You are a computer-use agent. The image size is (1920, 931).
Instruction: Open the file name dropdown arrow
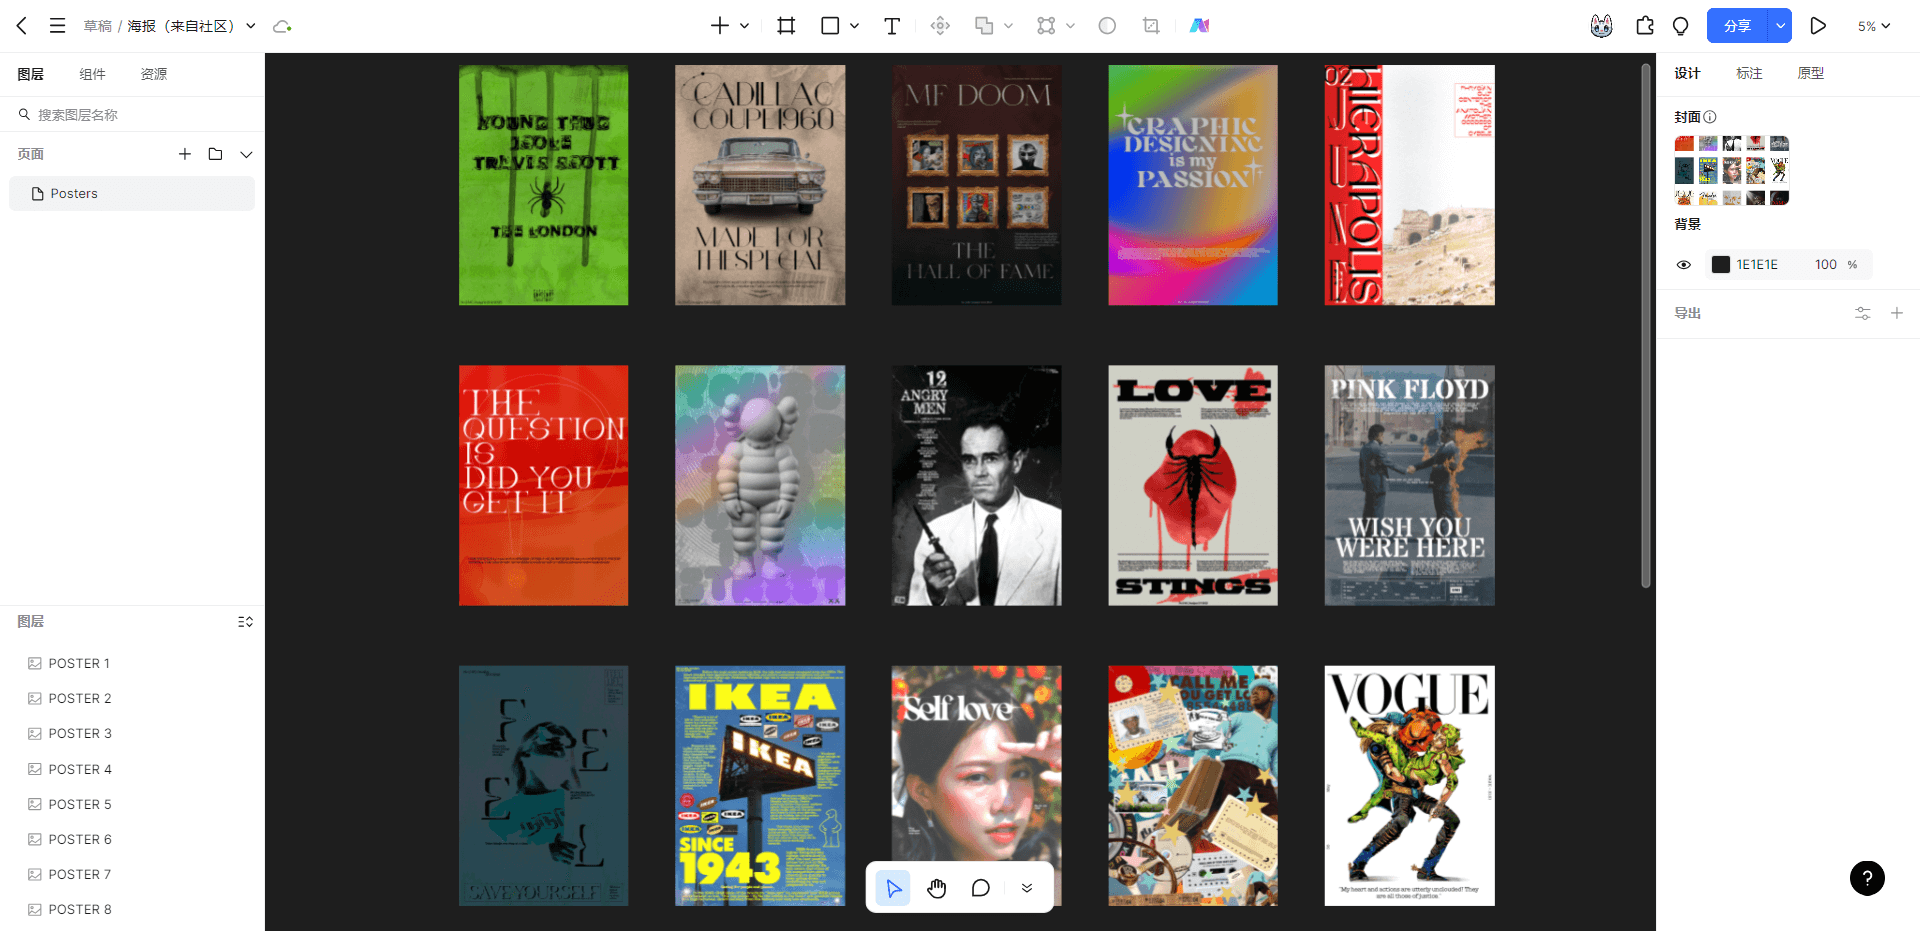[251, 26]
